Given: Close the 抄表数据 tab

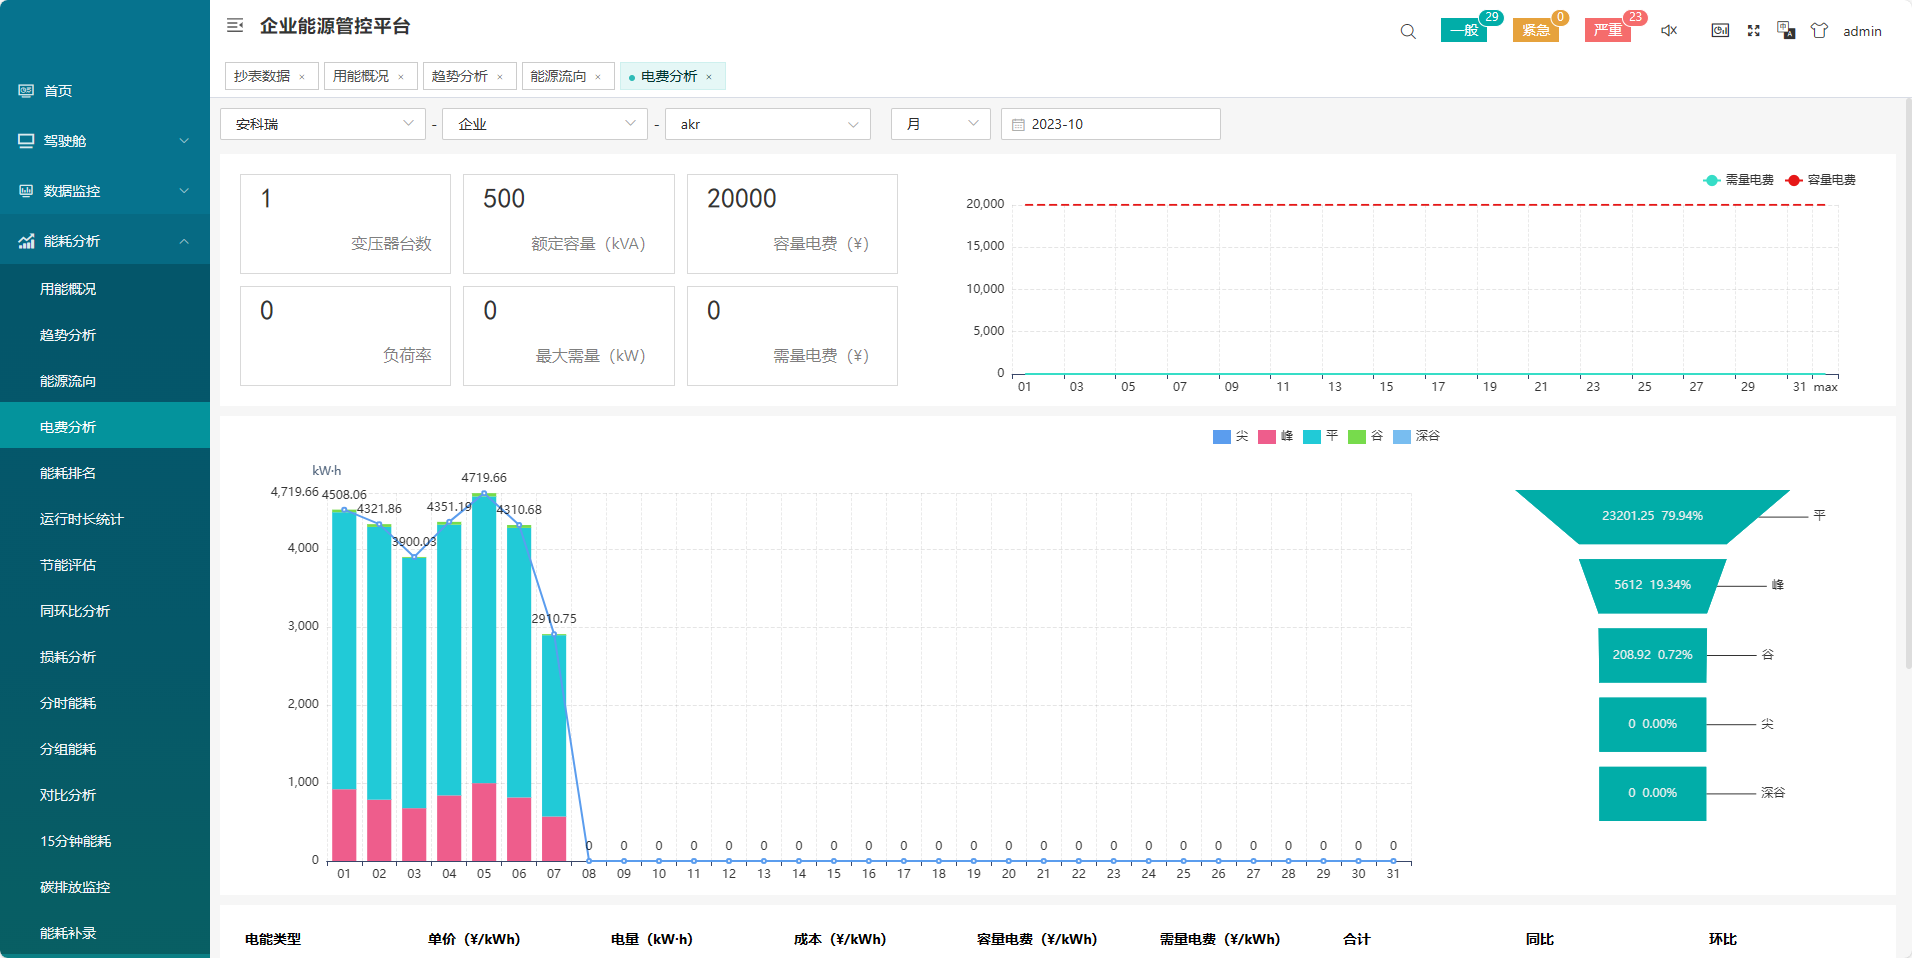Looking at the screenshot, I should (x=302, y=77).
